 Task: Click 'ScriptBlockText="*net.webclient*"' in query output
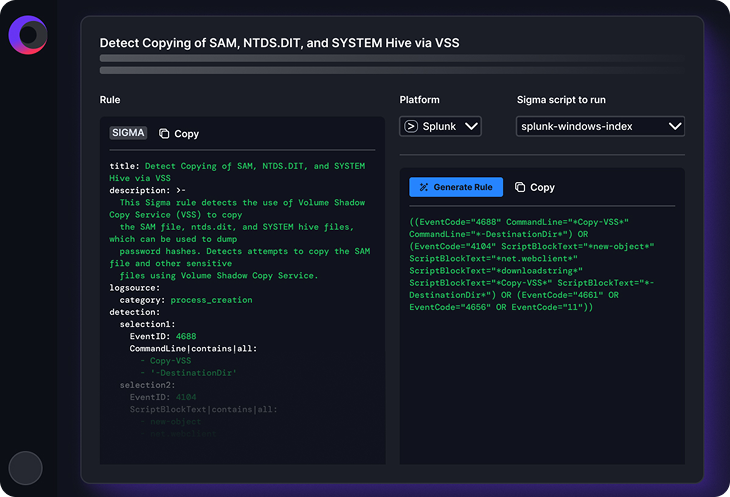point(493,258)
